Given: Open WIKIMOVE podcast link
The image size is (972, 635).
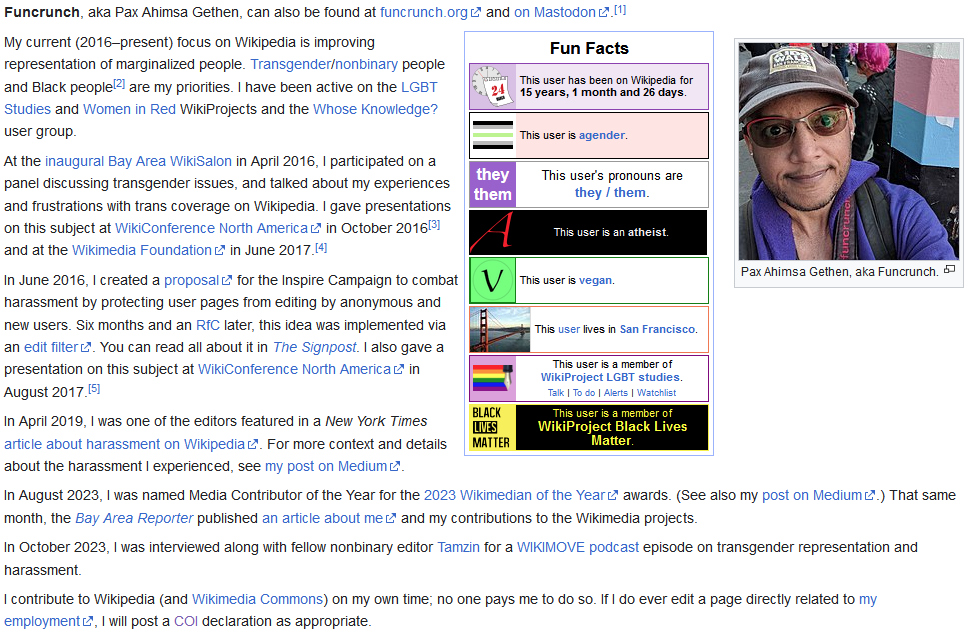Looking at the screenshot, I should tap(578, 548).
